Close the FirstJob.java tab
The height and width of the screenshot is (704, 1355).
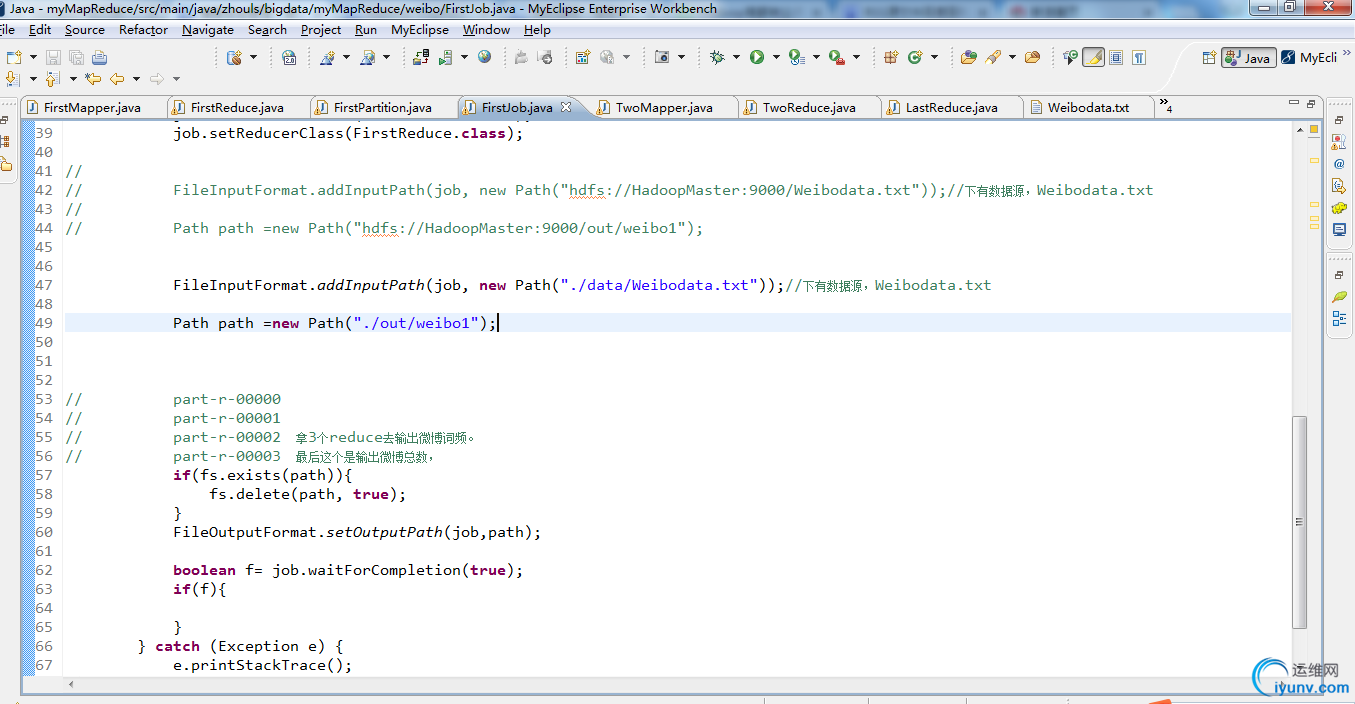click(565, 106)
